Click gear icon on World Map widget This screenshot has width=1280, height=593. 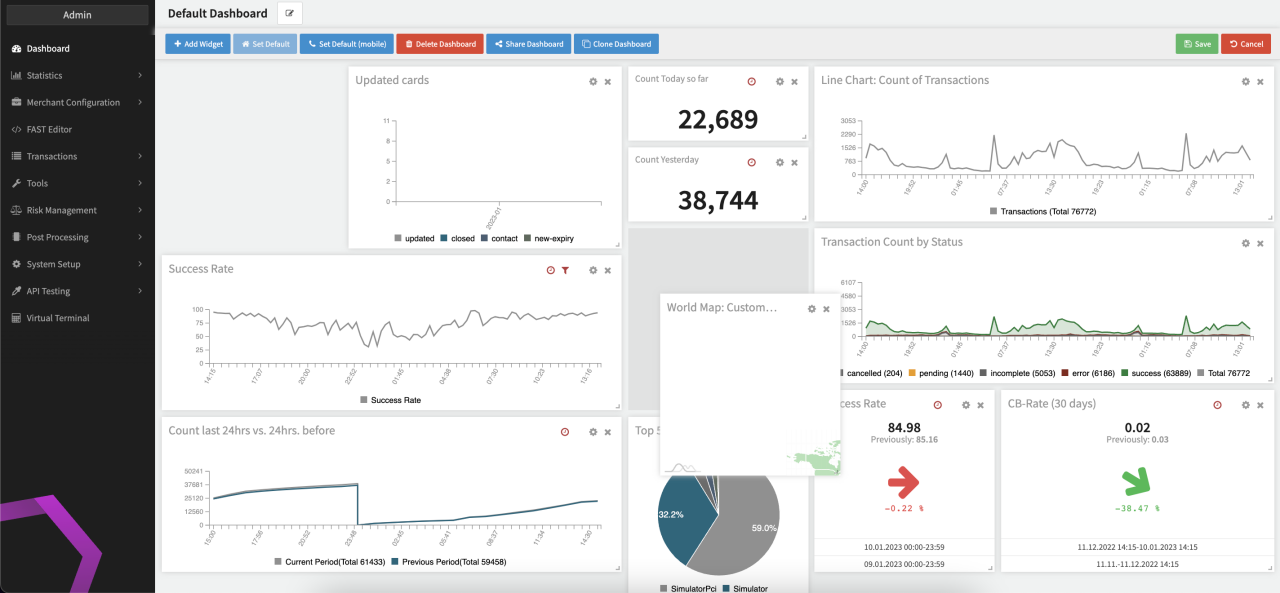(812, 309)
